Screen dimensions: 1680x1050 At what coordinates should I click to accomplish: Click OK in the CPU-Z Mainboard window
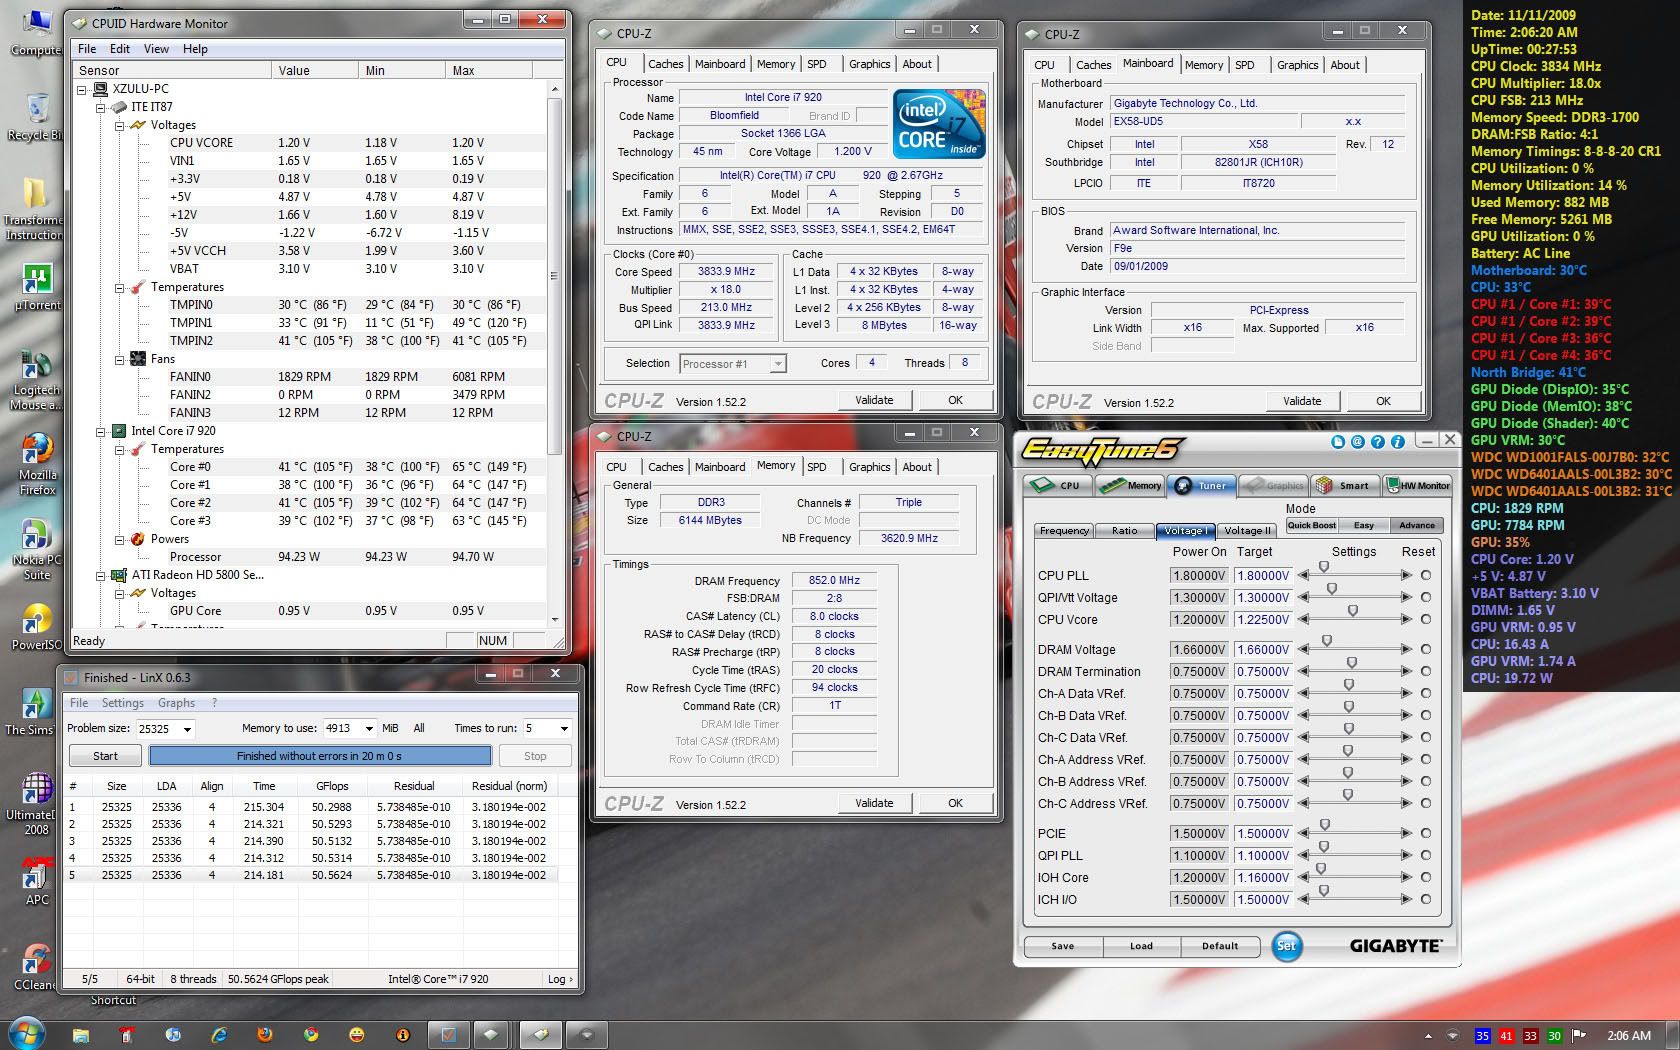pyautogui.click(x=1383, y=401)
